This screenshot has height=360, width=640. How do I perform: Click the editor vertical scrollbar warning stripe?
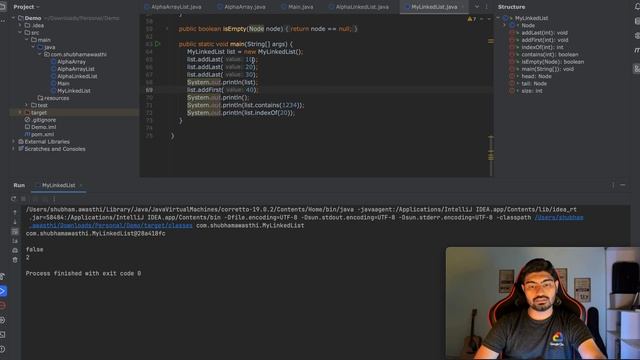click(x=491, y=41)
